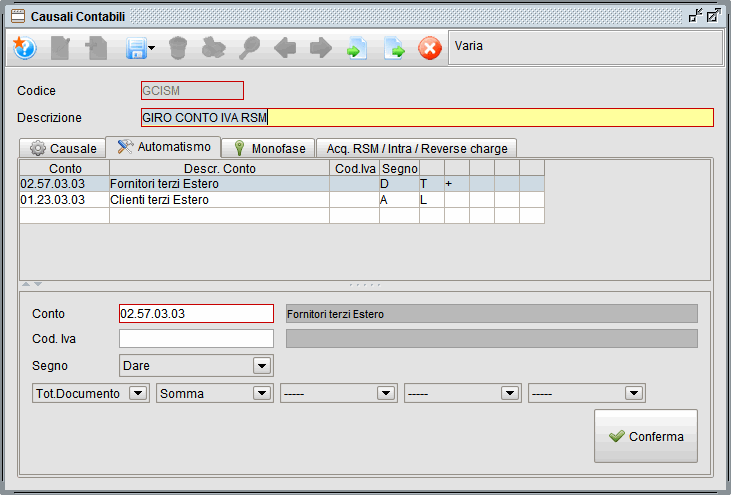
Task: Go to next record right arrow
Action: [321, 48]
